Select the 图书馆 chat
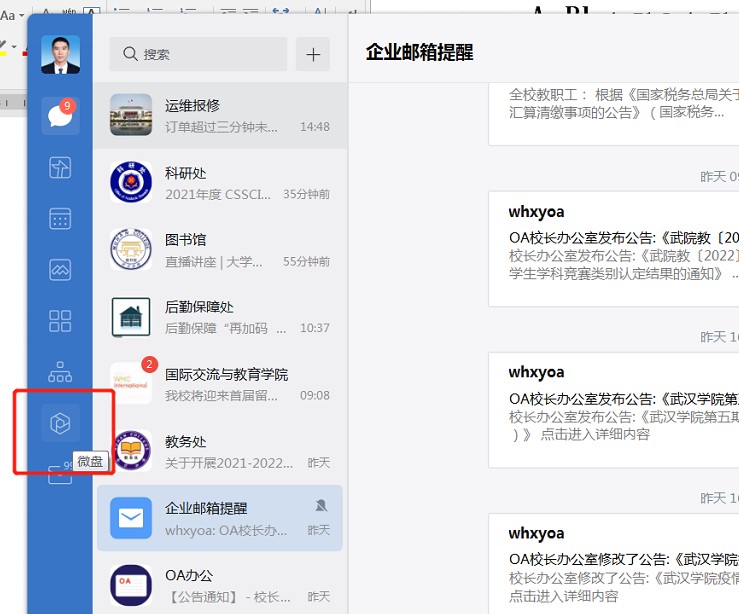The width and height of the screenshot is (739, 614). [220, 250]
